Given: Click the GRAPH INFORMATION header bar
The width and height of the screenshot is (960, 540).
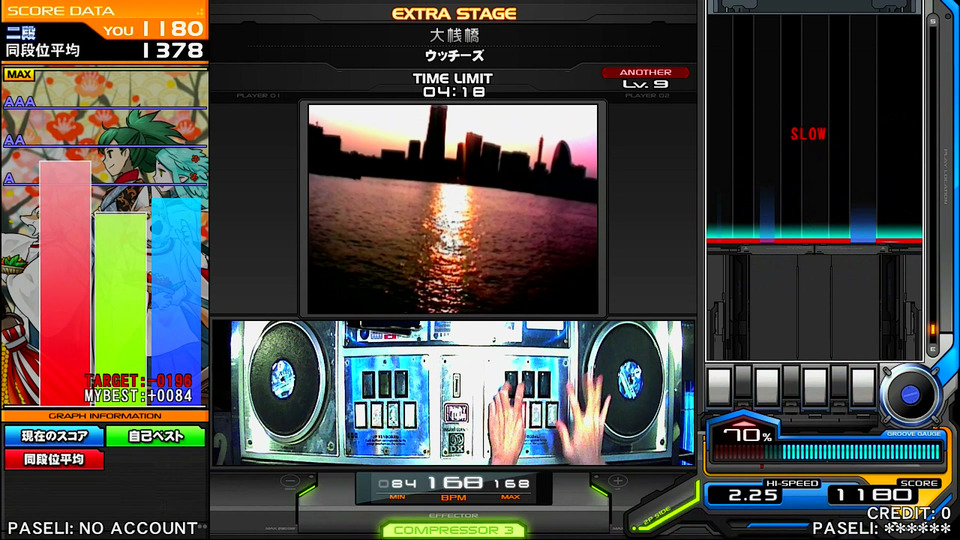Looking at the screenshot, I should point(105,416).
